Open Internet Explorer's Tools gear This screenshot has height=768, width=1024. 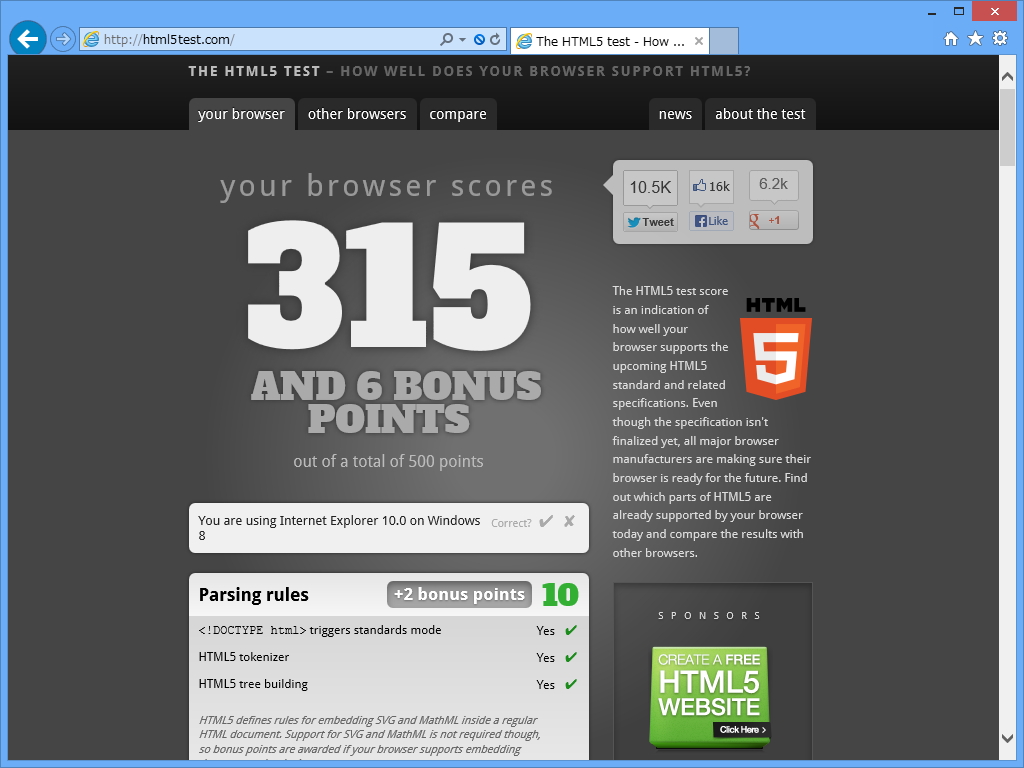tap(998, 36)
